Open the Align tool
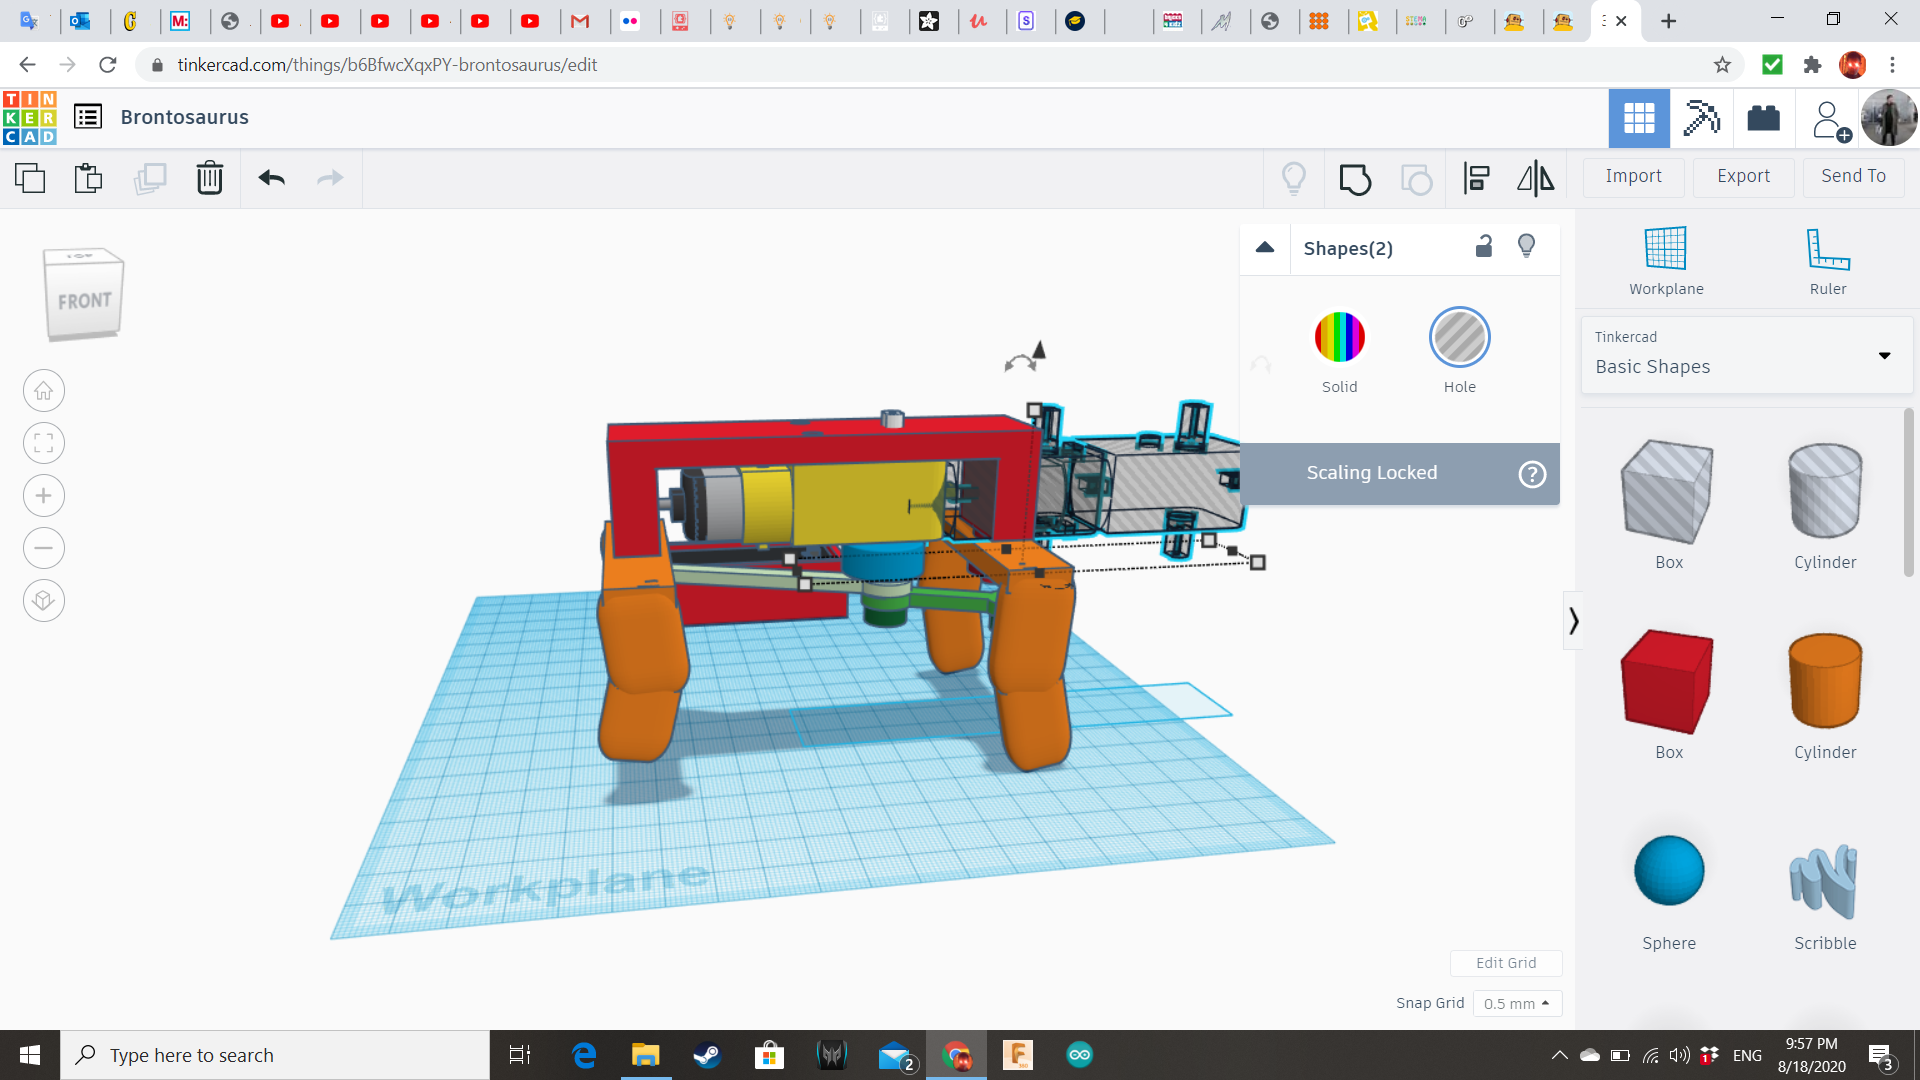This screenshot has height=1080, width=1920. [x=1476, y=179]
